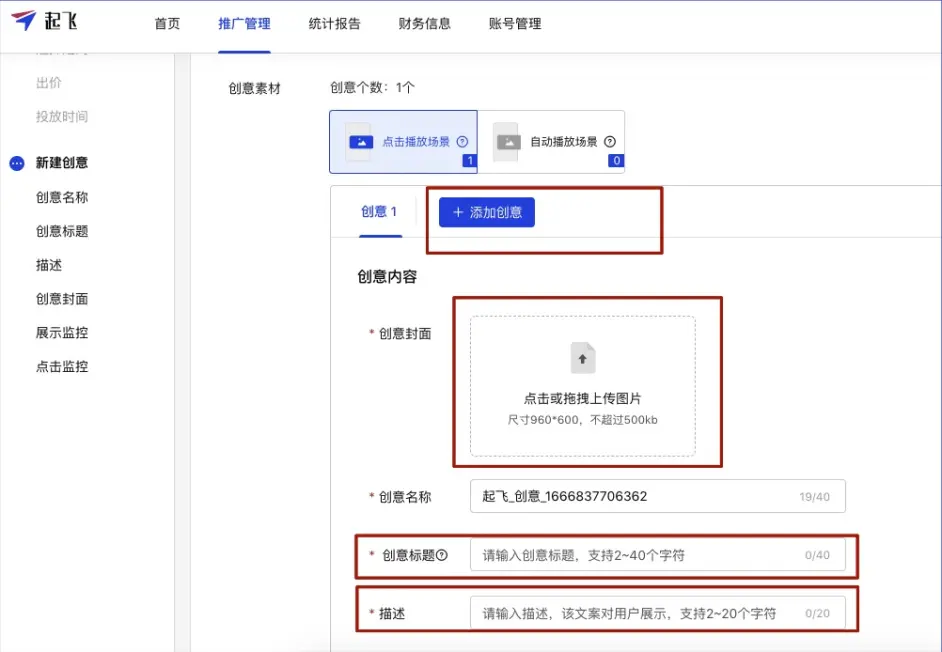Image resolution: width=942 pixels, height=652 pixels.
Task: Click the 0/20 character counter
Action: point(818,614)
